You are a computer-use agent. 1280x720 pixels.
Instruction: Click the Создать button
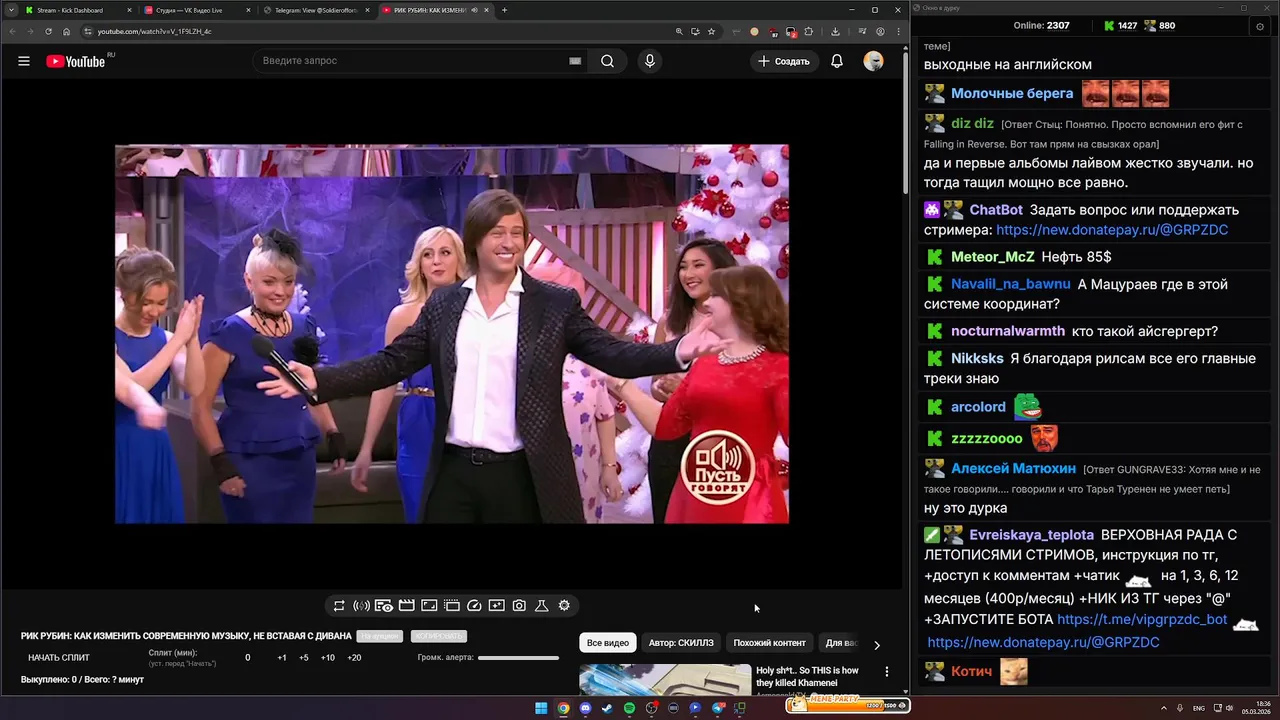tap(784, 61)
